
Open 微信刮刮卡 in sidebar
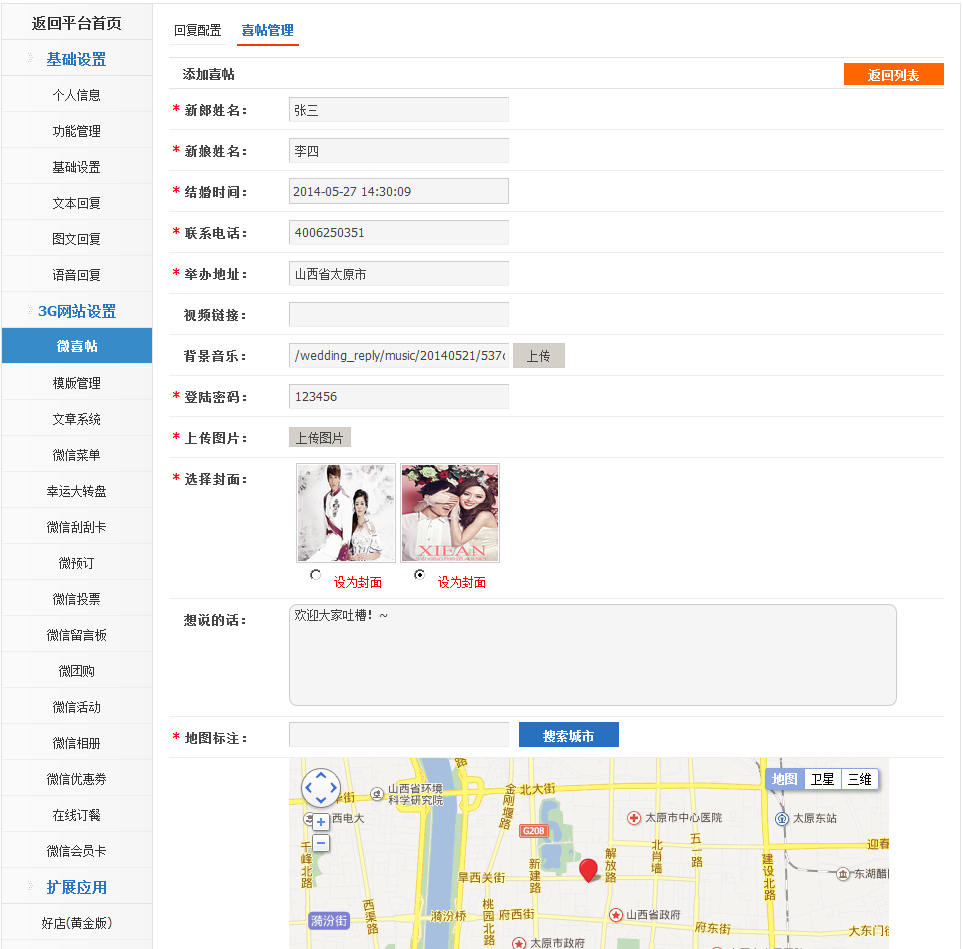77,526
